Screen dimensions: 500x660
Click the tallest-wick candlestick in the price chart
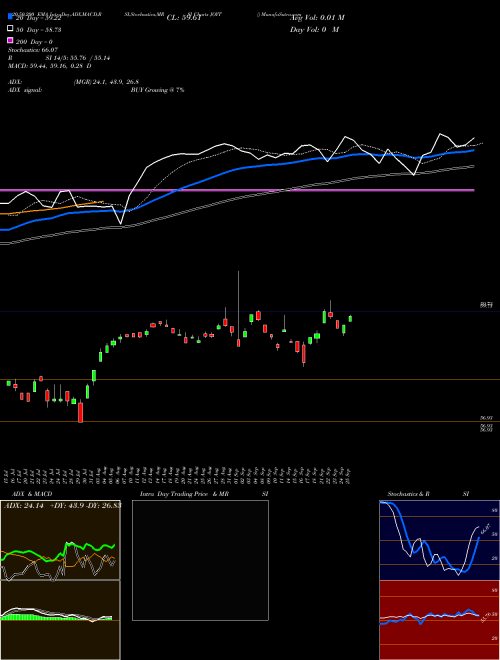(239, 309)
